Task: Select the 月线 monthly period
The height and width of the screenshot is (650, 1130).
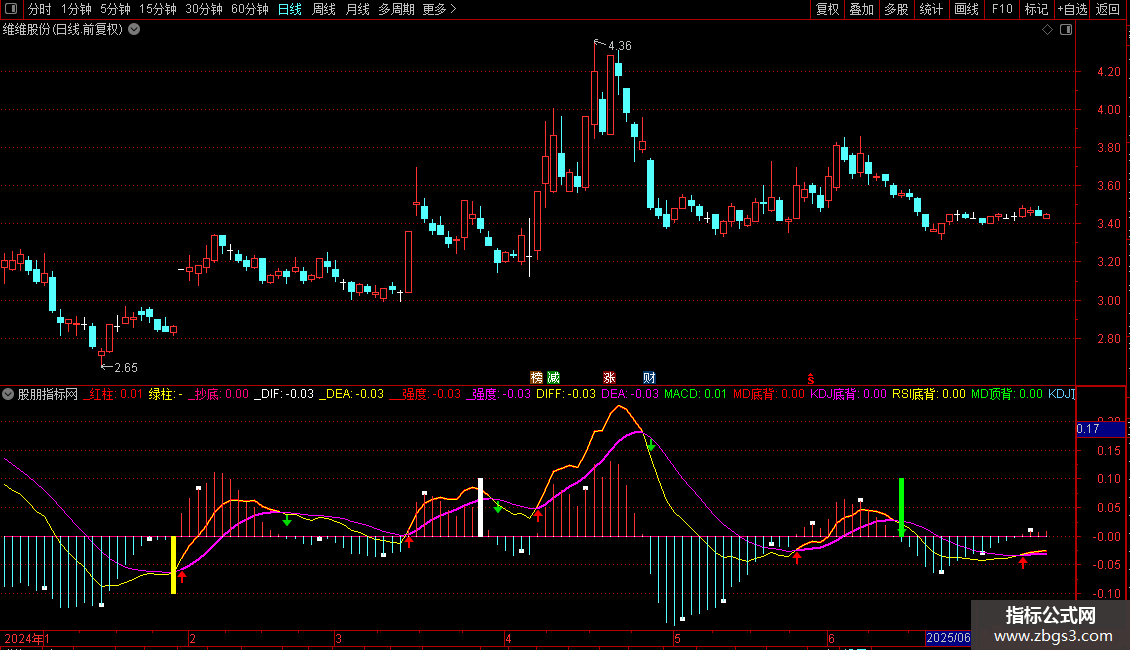Action: pos(357,9)
